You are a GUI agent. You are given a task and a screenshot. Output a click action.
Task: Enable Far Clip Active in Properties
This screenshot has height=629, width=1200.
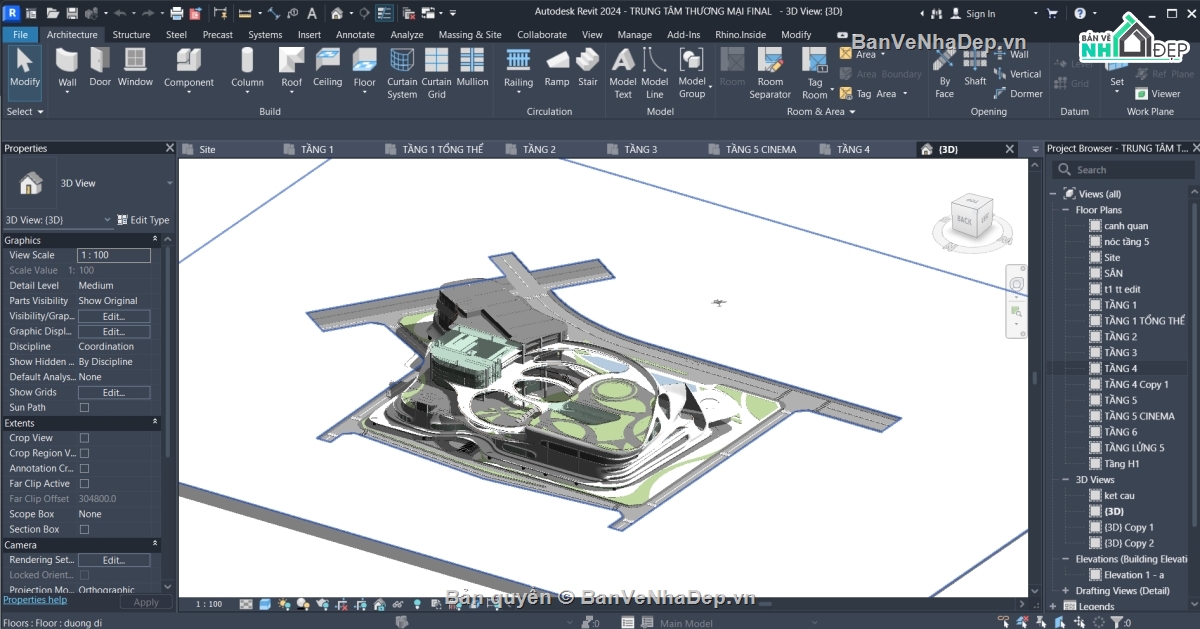click(x=84, y=483)
